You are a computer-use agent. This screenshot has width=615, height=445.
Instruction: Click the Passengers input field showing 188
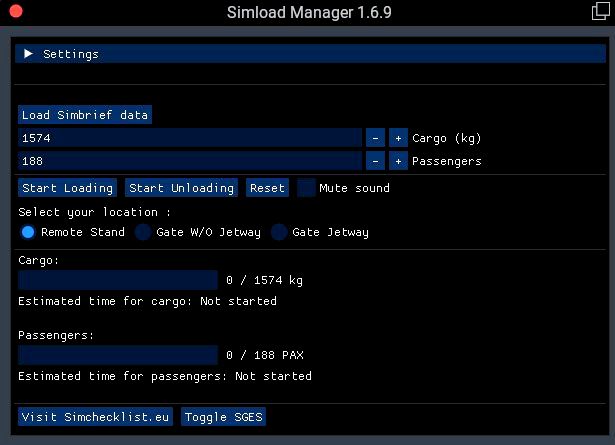(x=190, y=161)
